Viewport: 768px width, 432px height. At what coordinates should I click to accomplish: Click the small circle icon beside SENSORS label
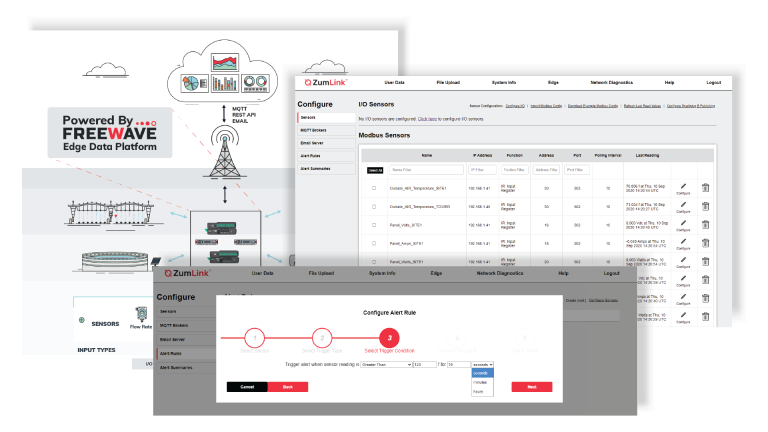point(82,320)
